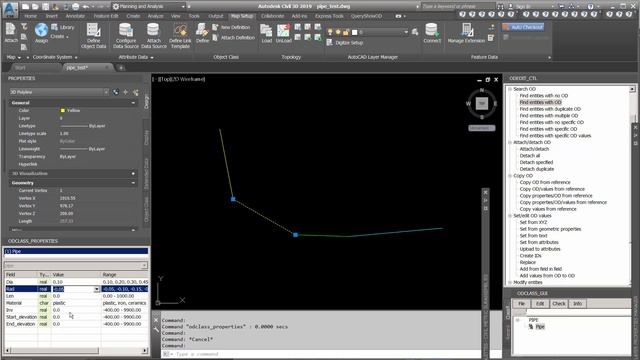640x360 pixels.
Task: Click the keyword search box in title bar
Action: pyautogui.click(x=458, y=7)
